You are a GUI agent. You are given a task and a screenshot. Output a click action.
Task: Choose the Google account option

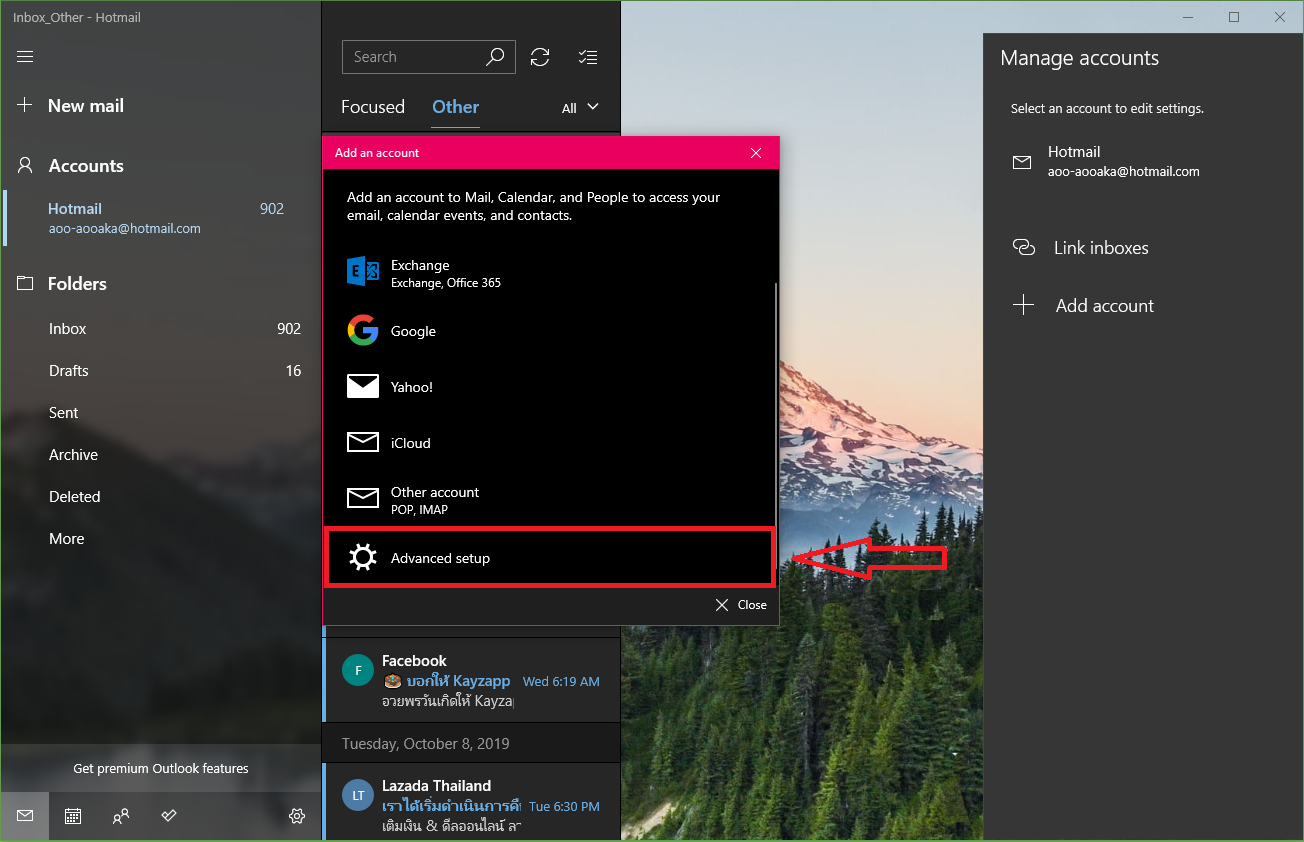click(x=550, y=331)
